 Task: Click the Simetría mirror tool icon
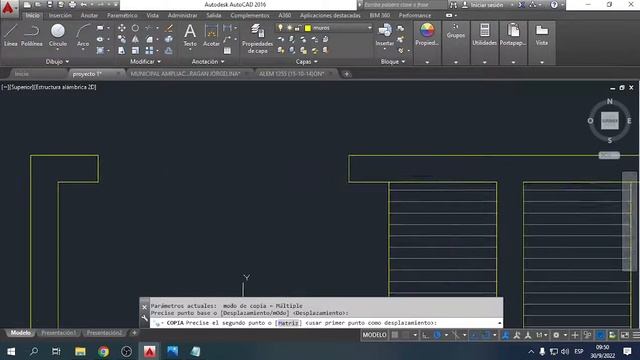point(135,39)
